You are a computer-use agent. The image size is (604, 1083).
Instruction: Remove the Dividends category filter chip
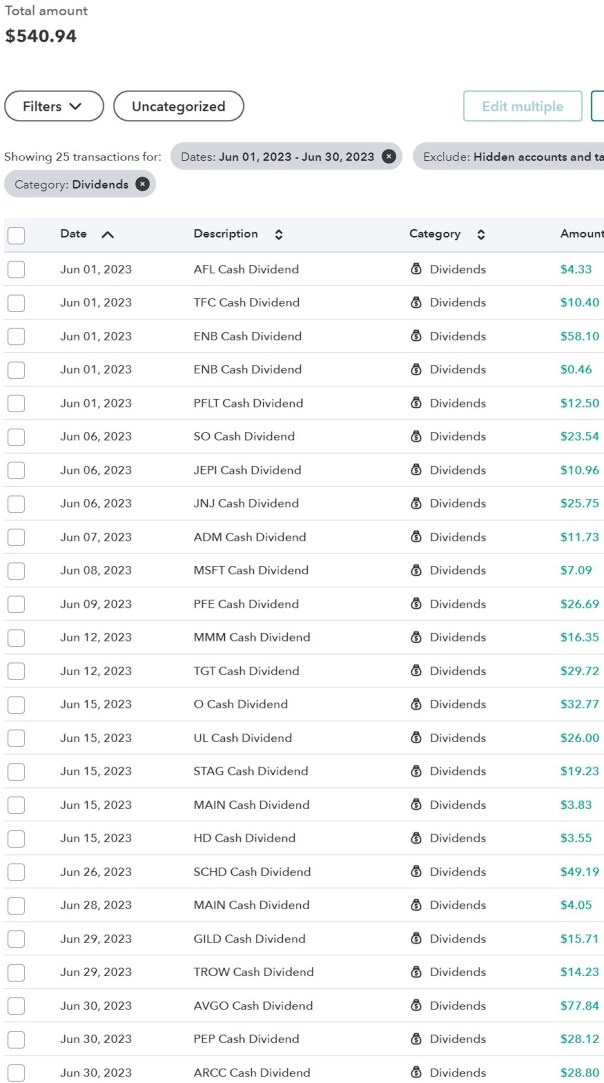coord(143,184)
